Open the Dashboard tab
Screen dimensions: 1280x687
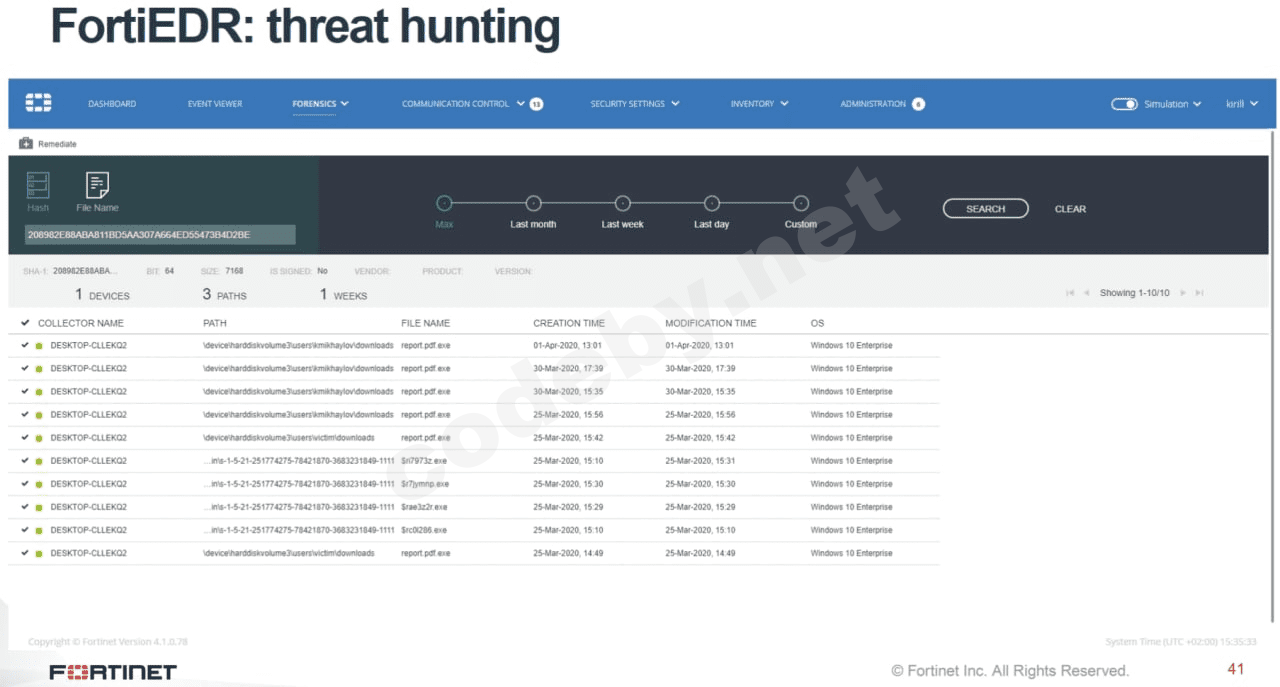(112, 104)
